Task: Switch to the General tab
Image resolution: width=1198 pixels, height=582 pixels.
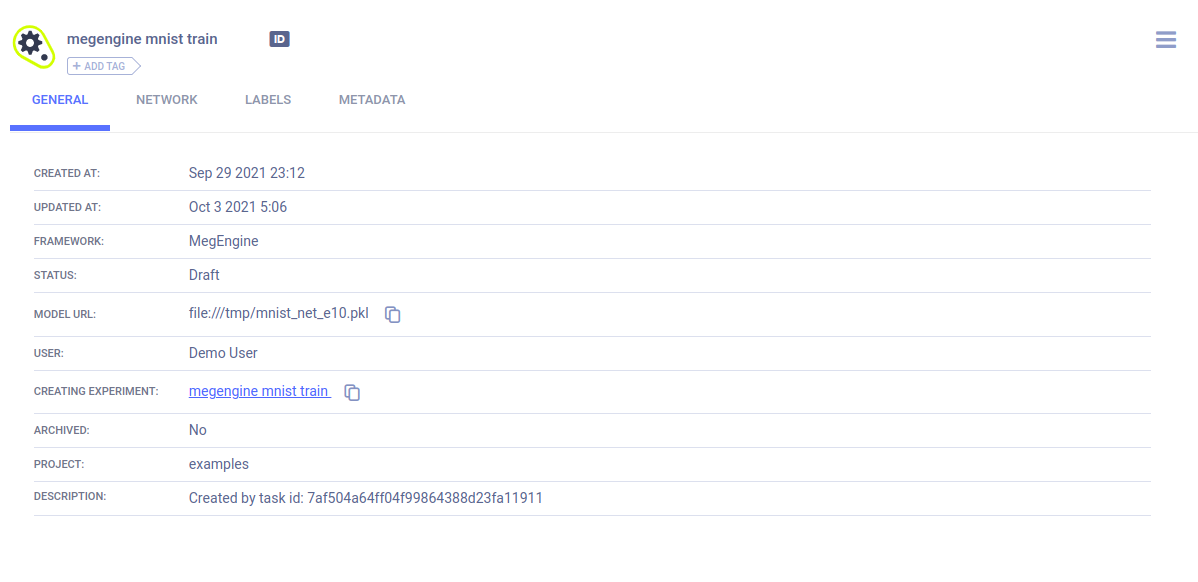Action: pos(60,100)
